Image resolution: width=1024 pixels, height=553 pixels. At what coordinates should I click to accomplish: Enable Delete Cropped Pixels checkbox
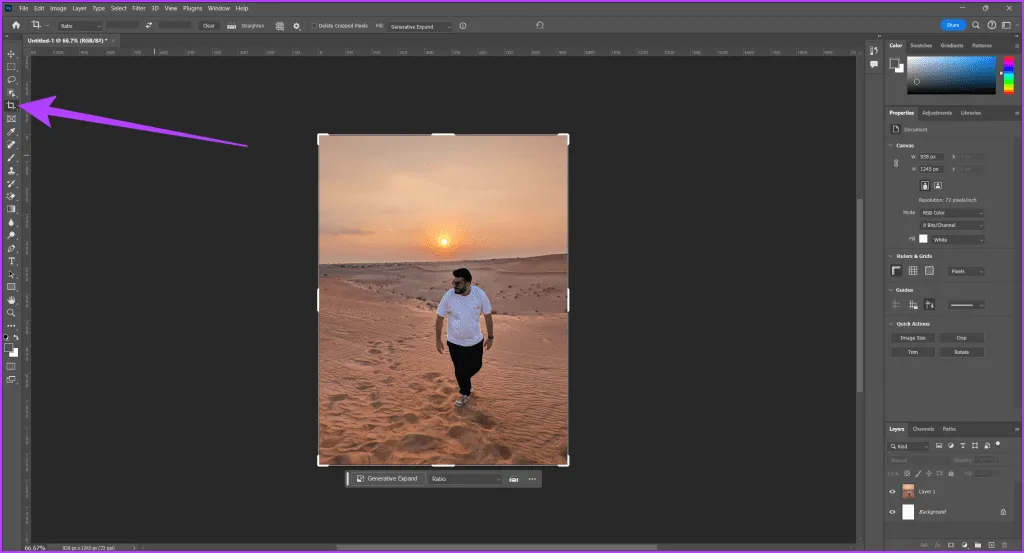click(x=314, y=25)
